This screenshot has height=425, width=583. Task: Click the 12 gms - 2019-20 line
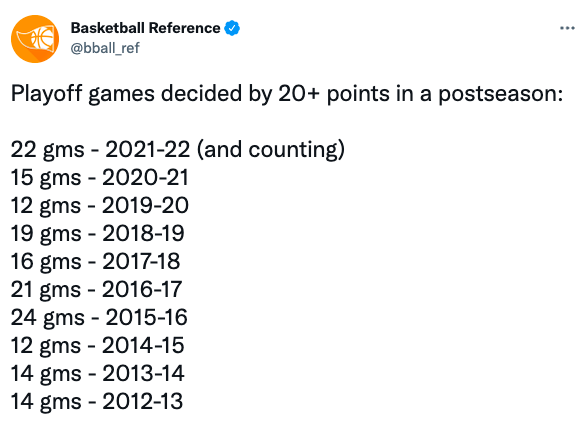(100, 205)
